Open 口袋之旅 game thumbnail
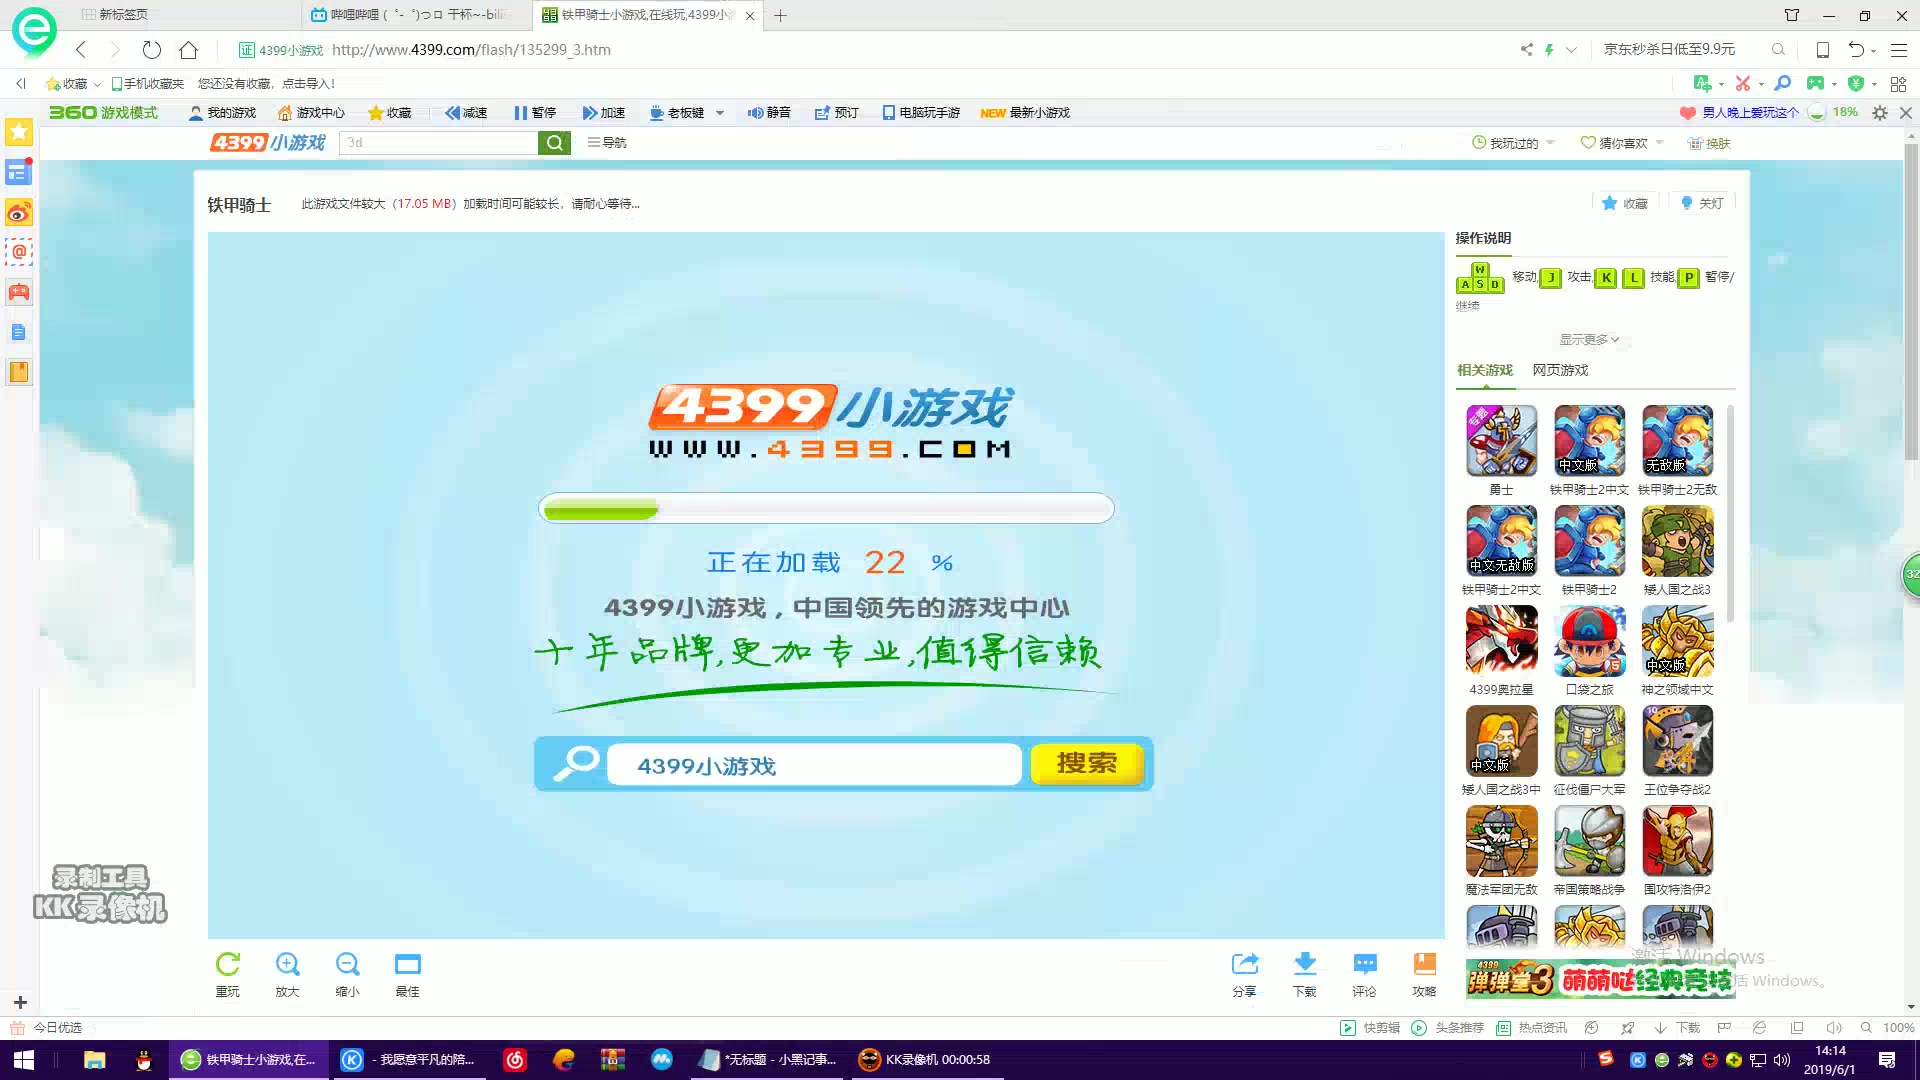The height and width of the screenshot is (1080, 1920). coord(1589,641)
